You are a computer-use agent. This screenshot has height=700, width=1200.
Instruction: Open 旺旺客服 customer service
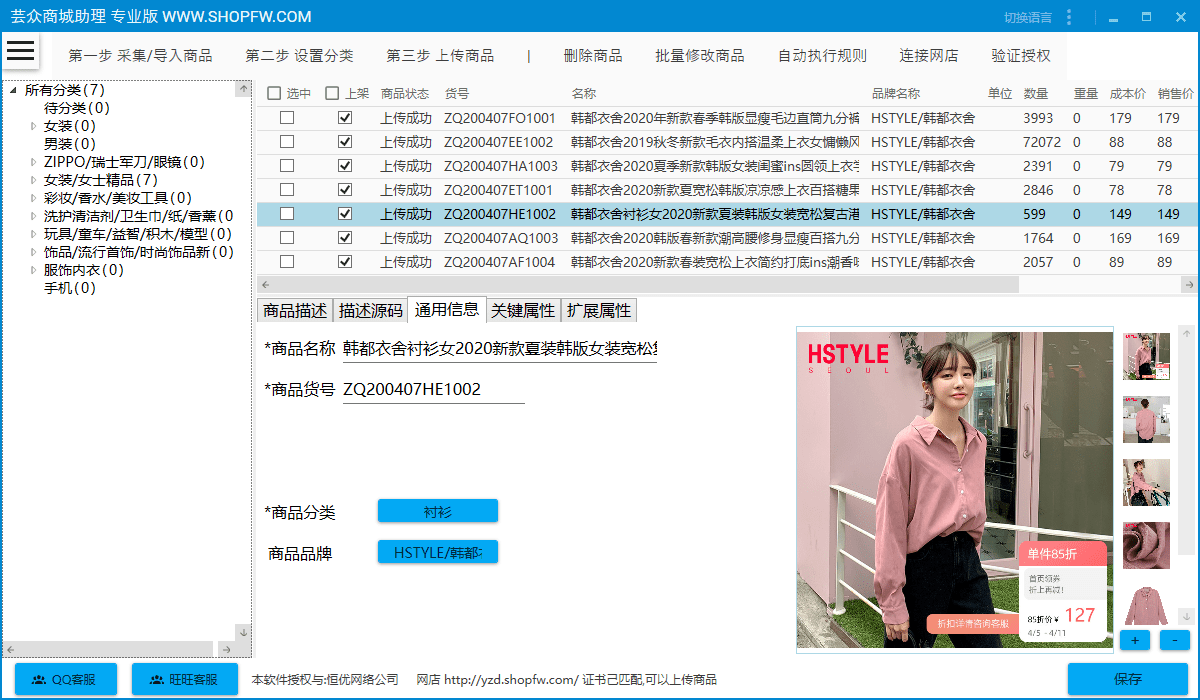pyautogui.click(x=185, y=679)
